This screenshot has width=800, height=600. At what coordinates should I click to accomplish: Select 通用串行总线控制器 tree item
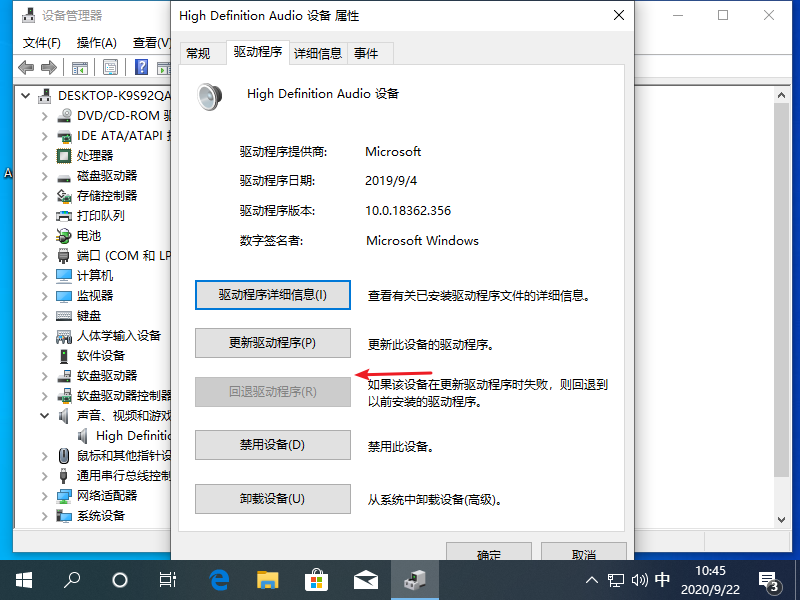point(123,476)
